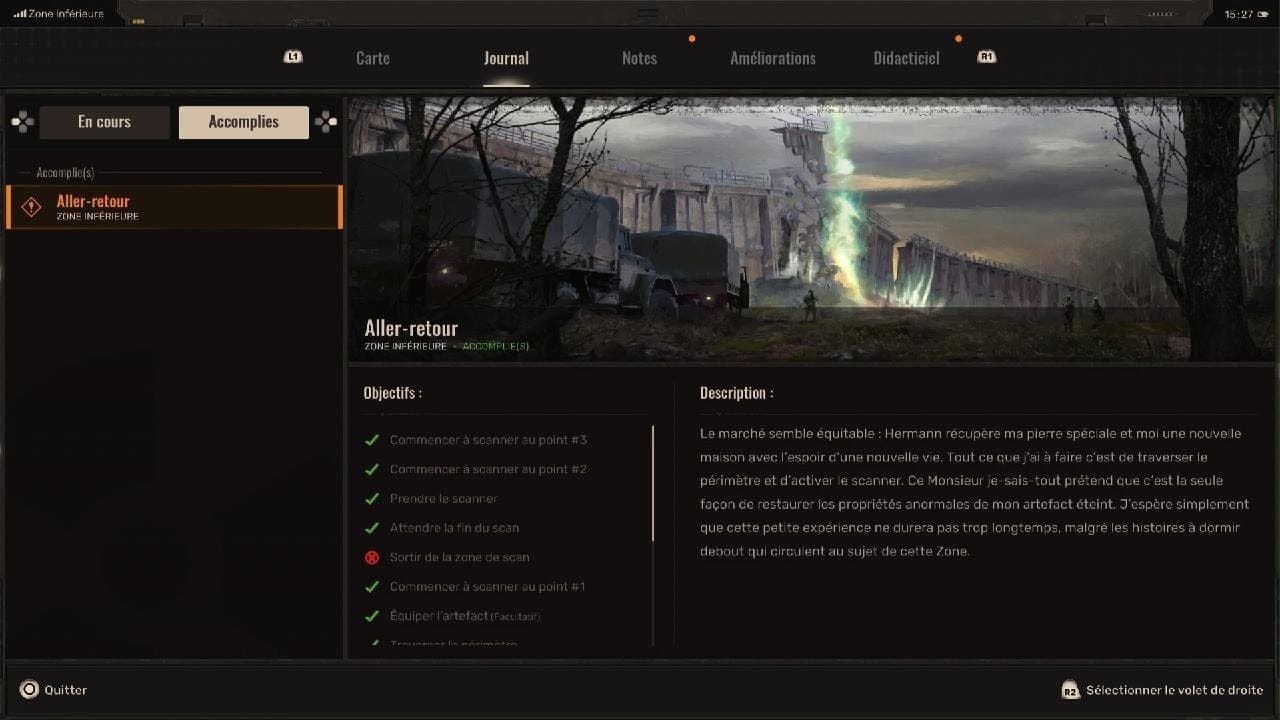The image size is (1280, 720).
Task: Select the Aller-retour quest entry
Action: coord(174,207)
